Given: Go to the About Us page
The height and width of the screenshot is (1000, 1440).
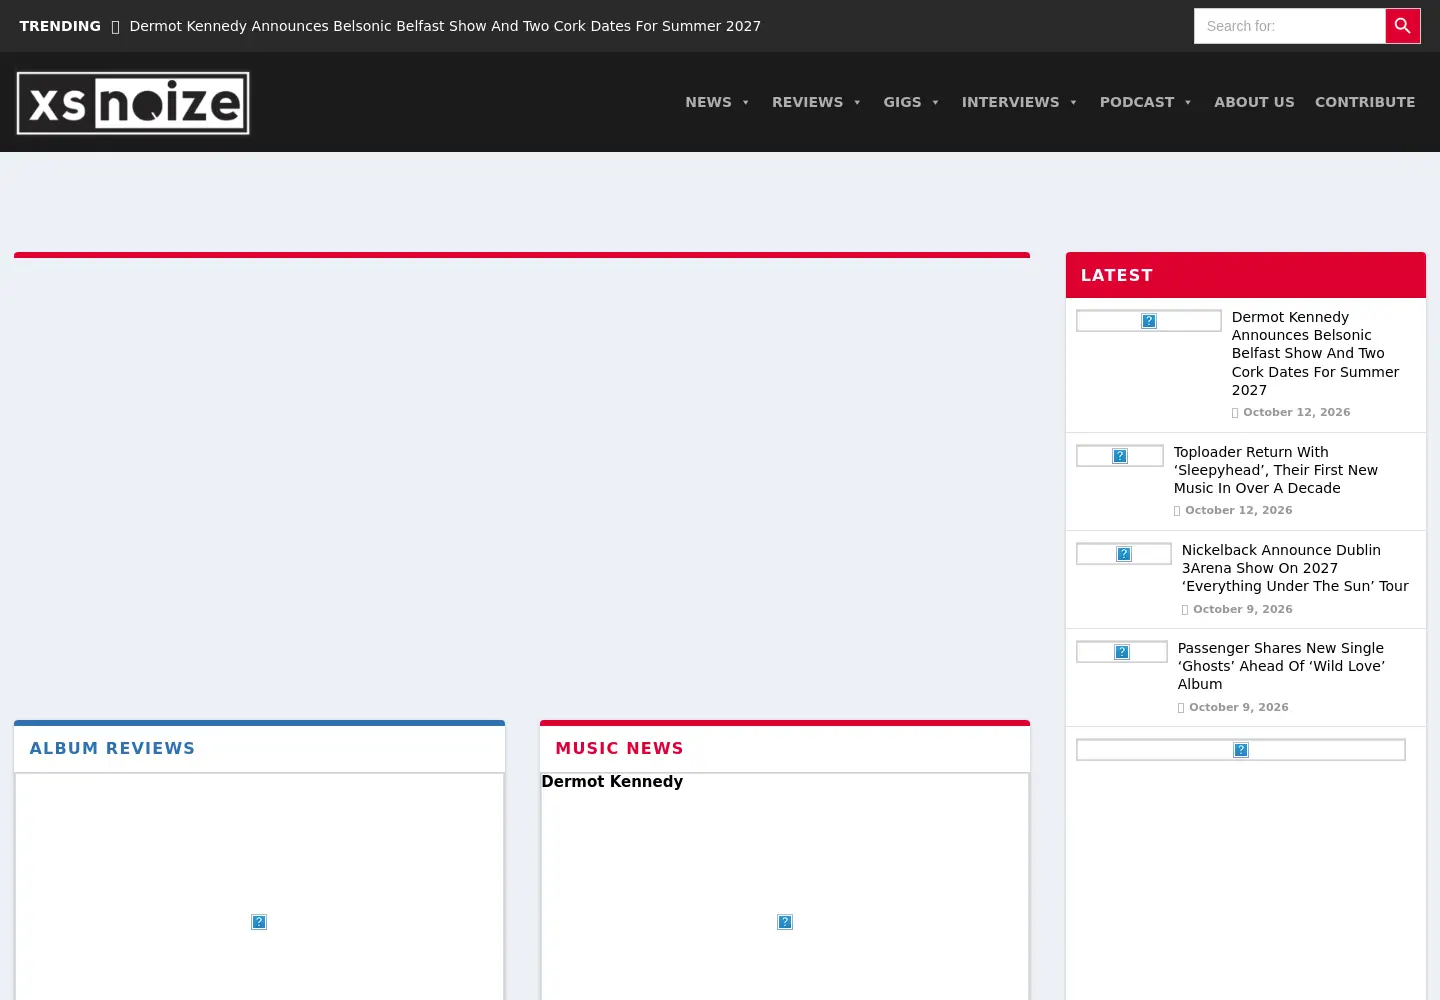Looking at the screenshot, I should click(1254, 102).
